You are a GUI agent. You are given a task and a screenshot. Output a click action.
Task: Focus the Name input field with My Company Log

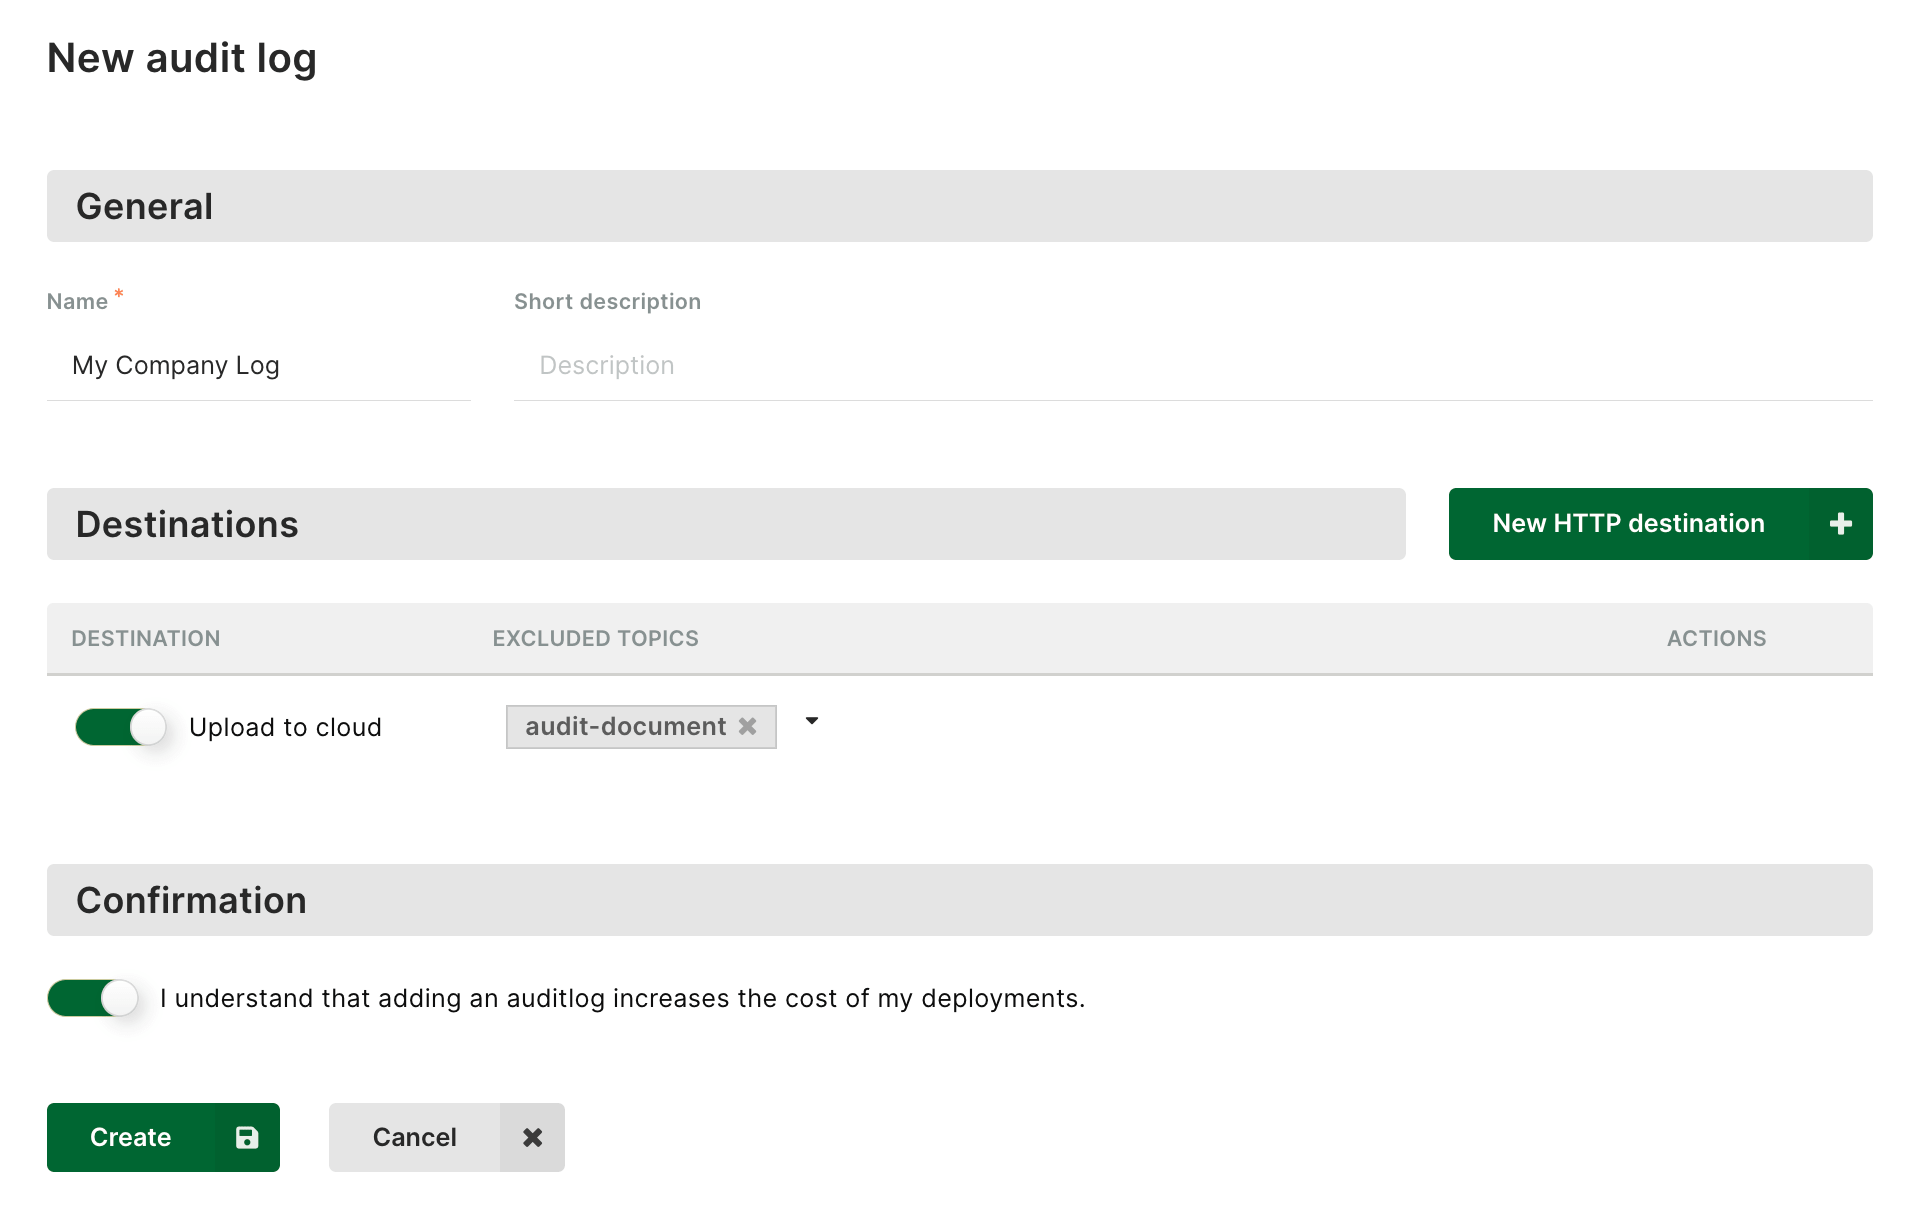[x=259, y=366]
